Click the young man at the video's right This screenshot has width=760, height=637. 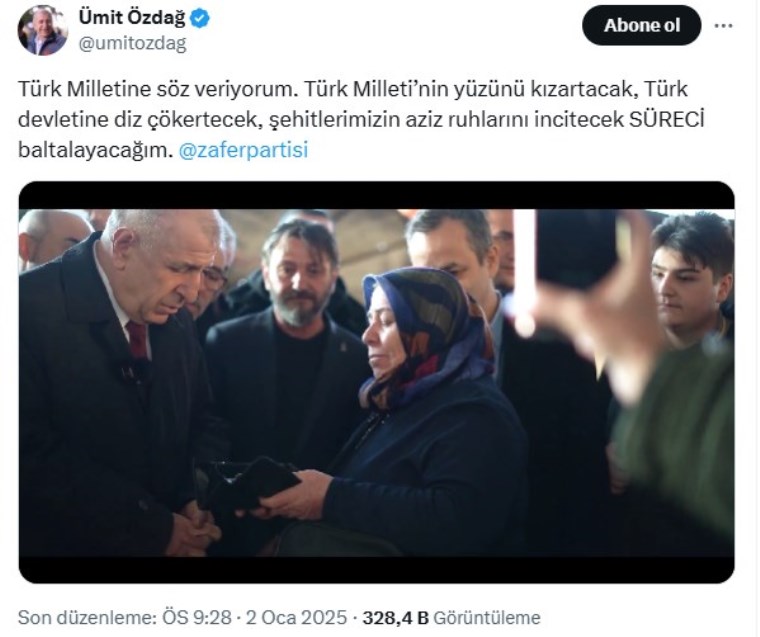691,276
